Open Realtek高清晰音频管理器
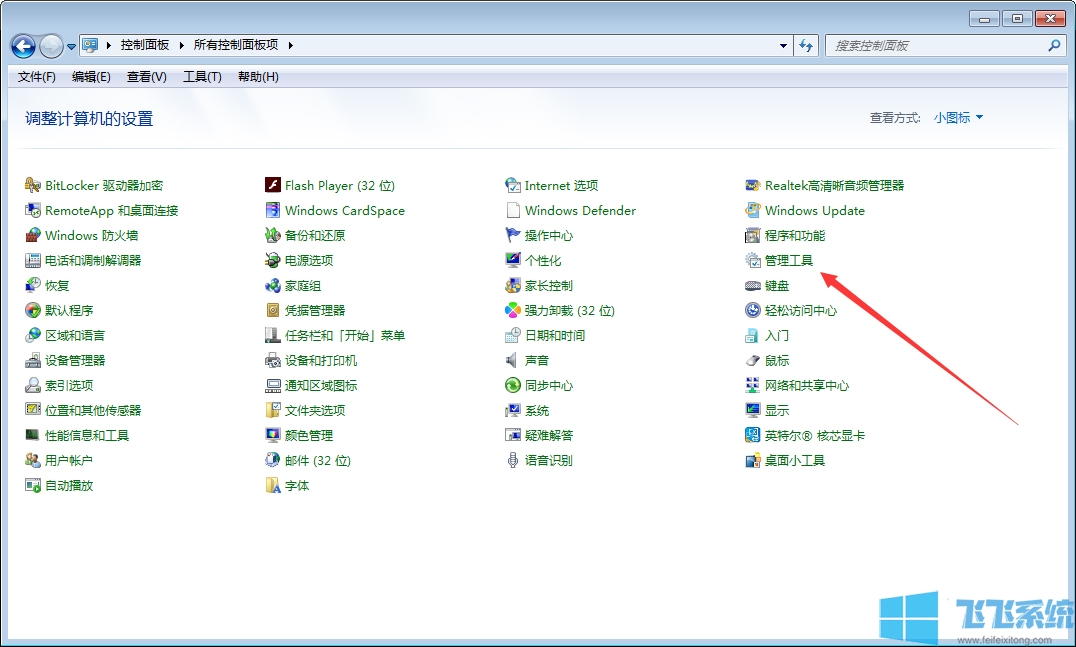1076x647 pixels. click(833, 185)
